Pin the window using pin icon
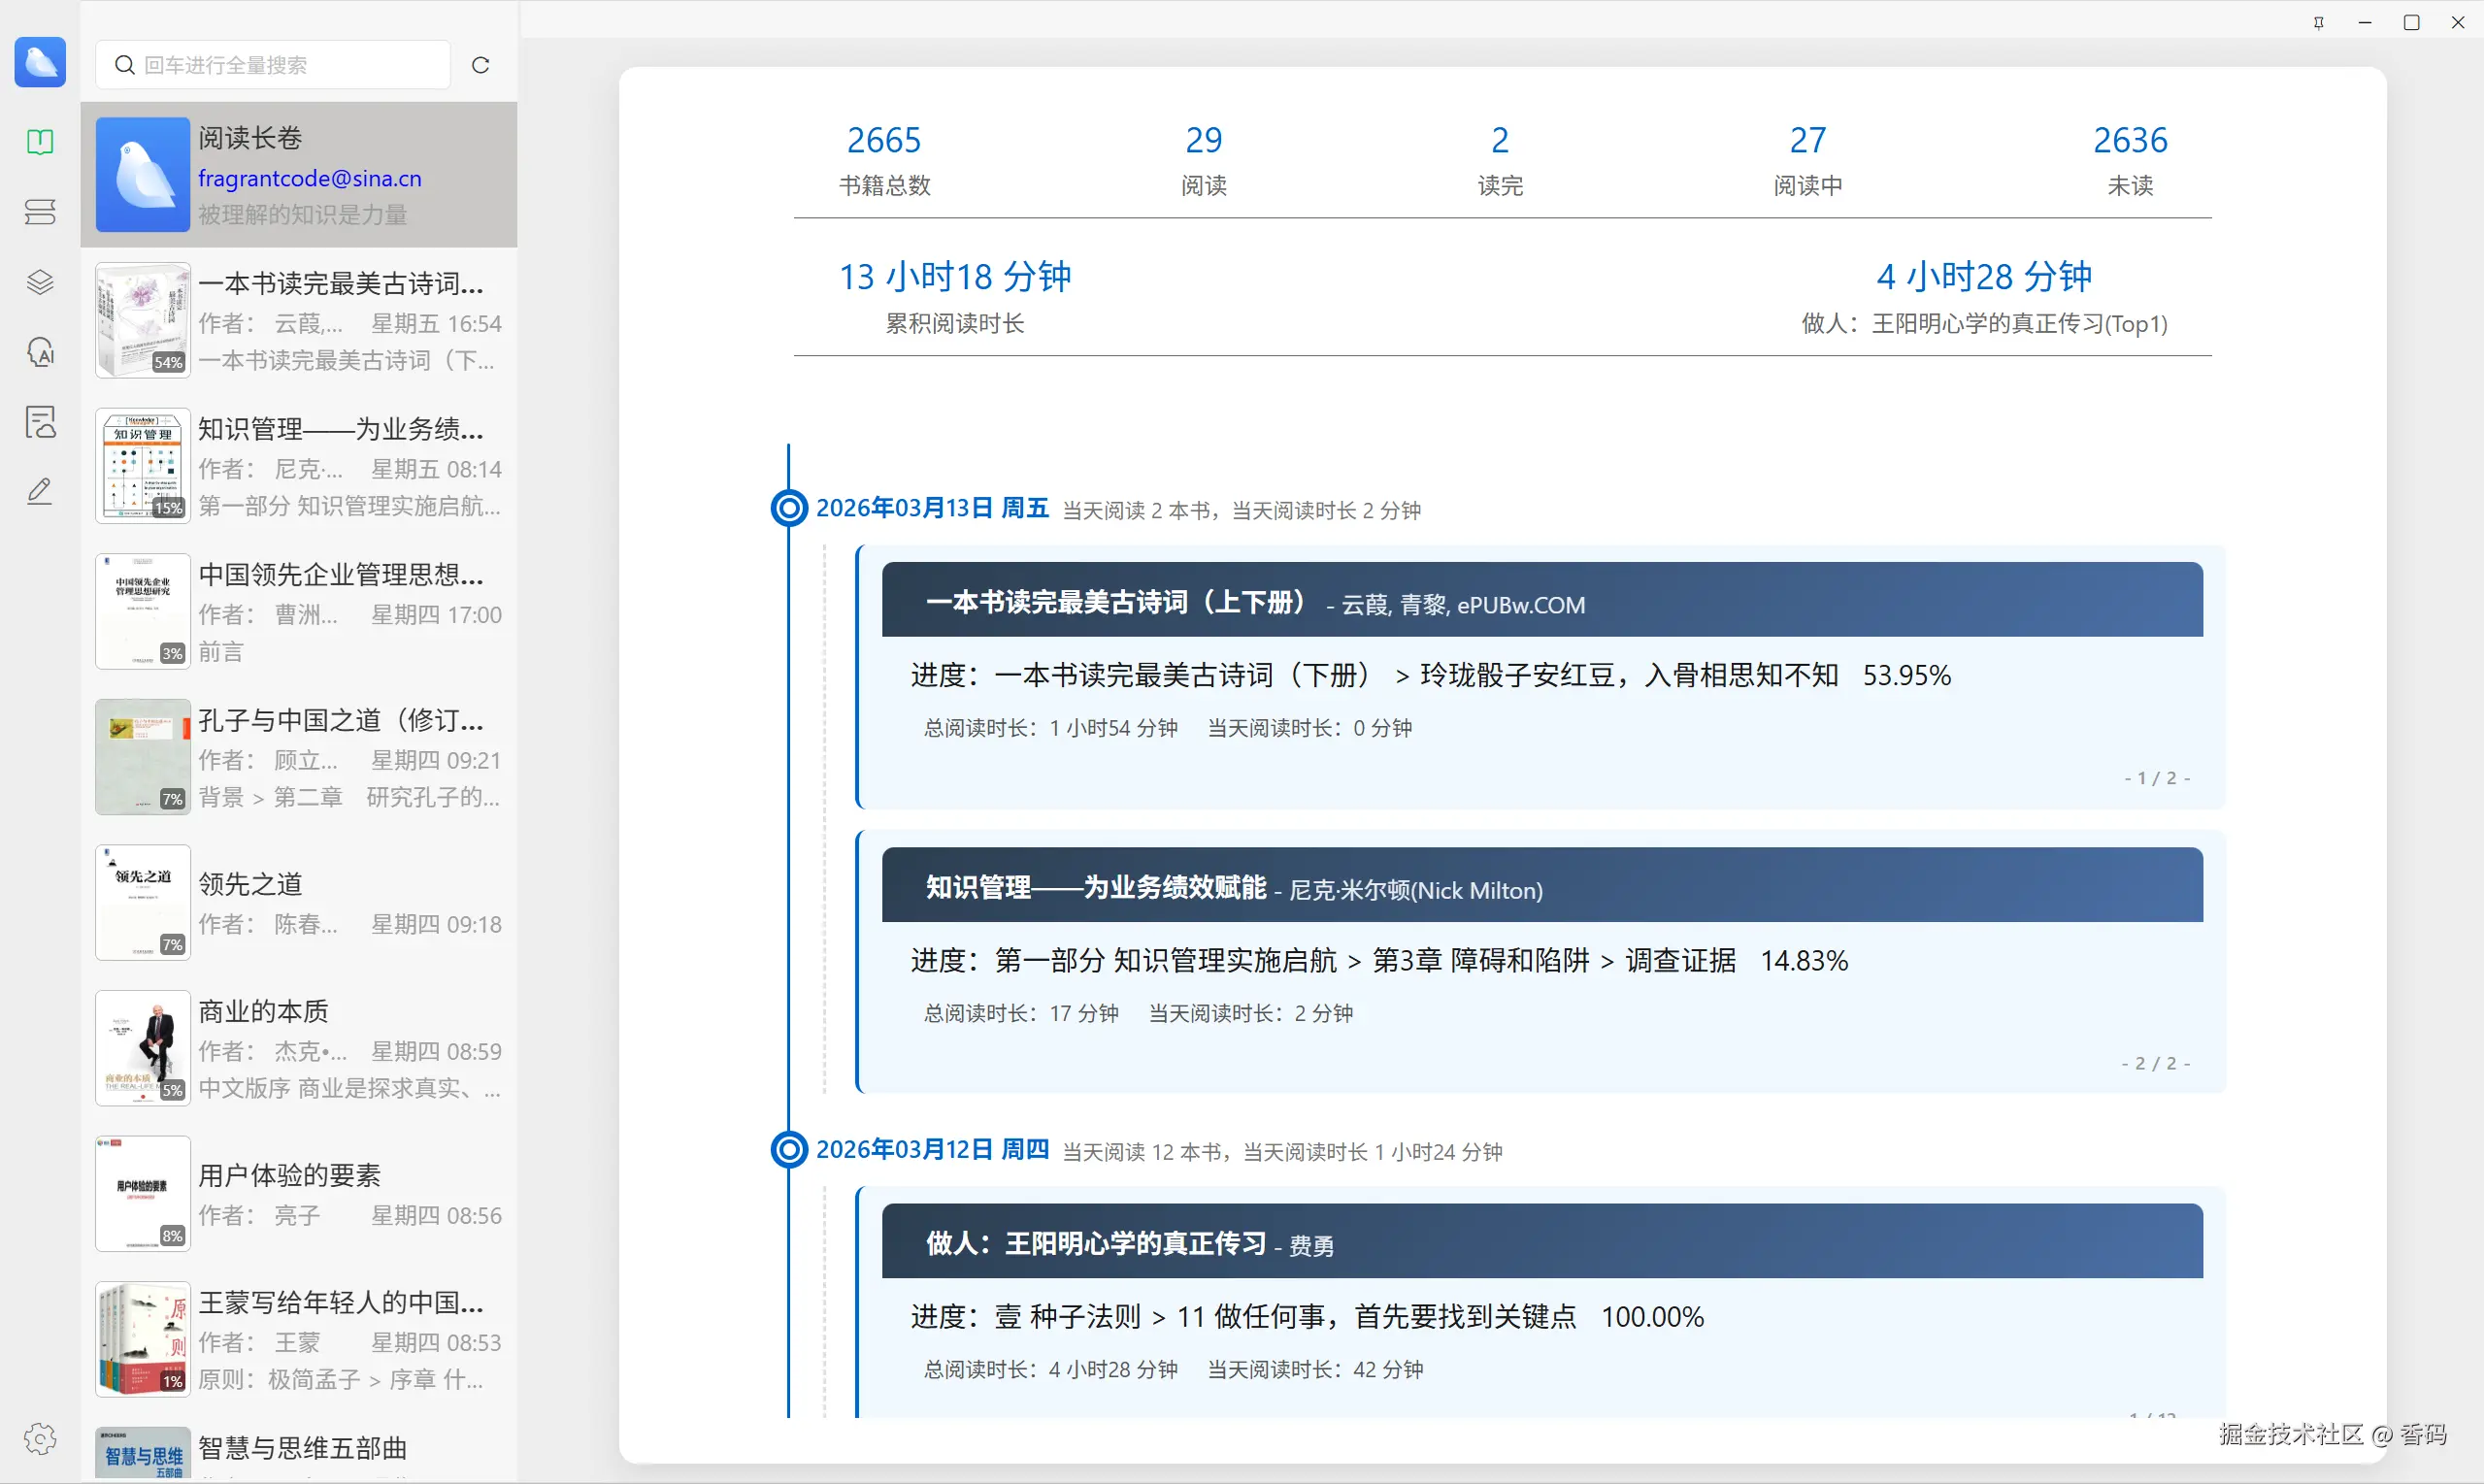 pos(2319,22)
